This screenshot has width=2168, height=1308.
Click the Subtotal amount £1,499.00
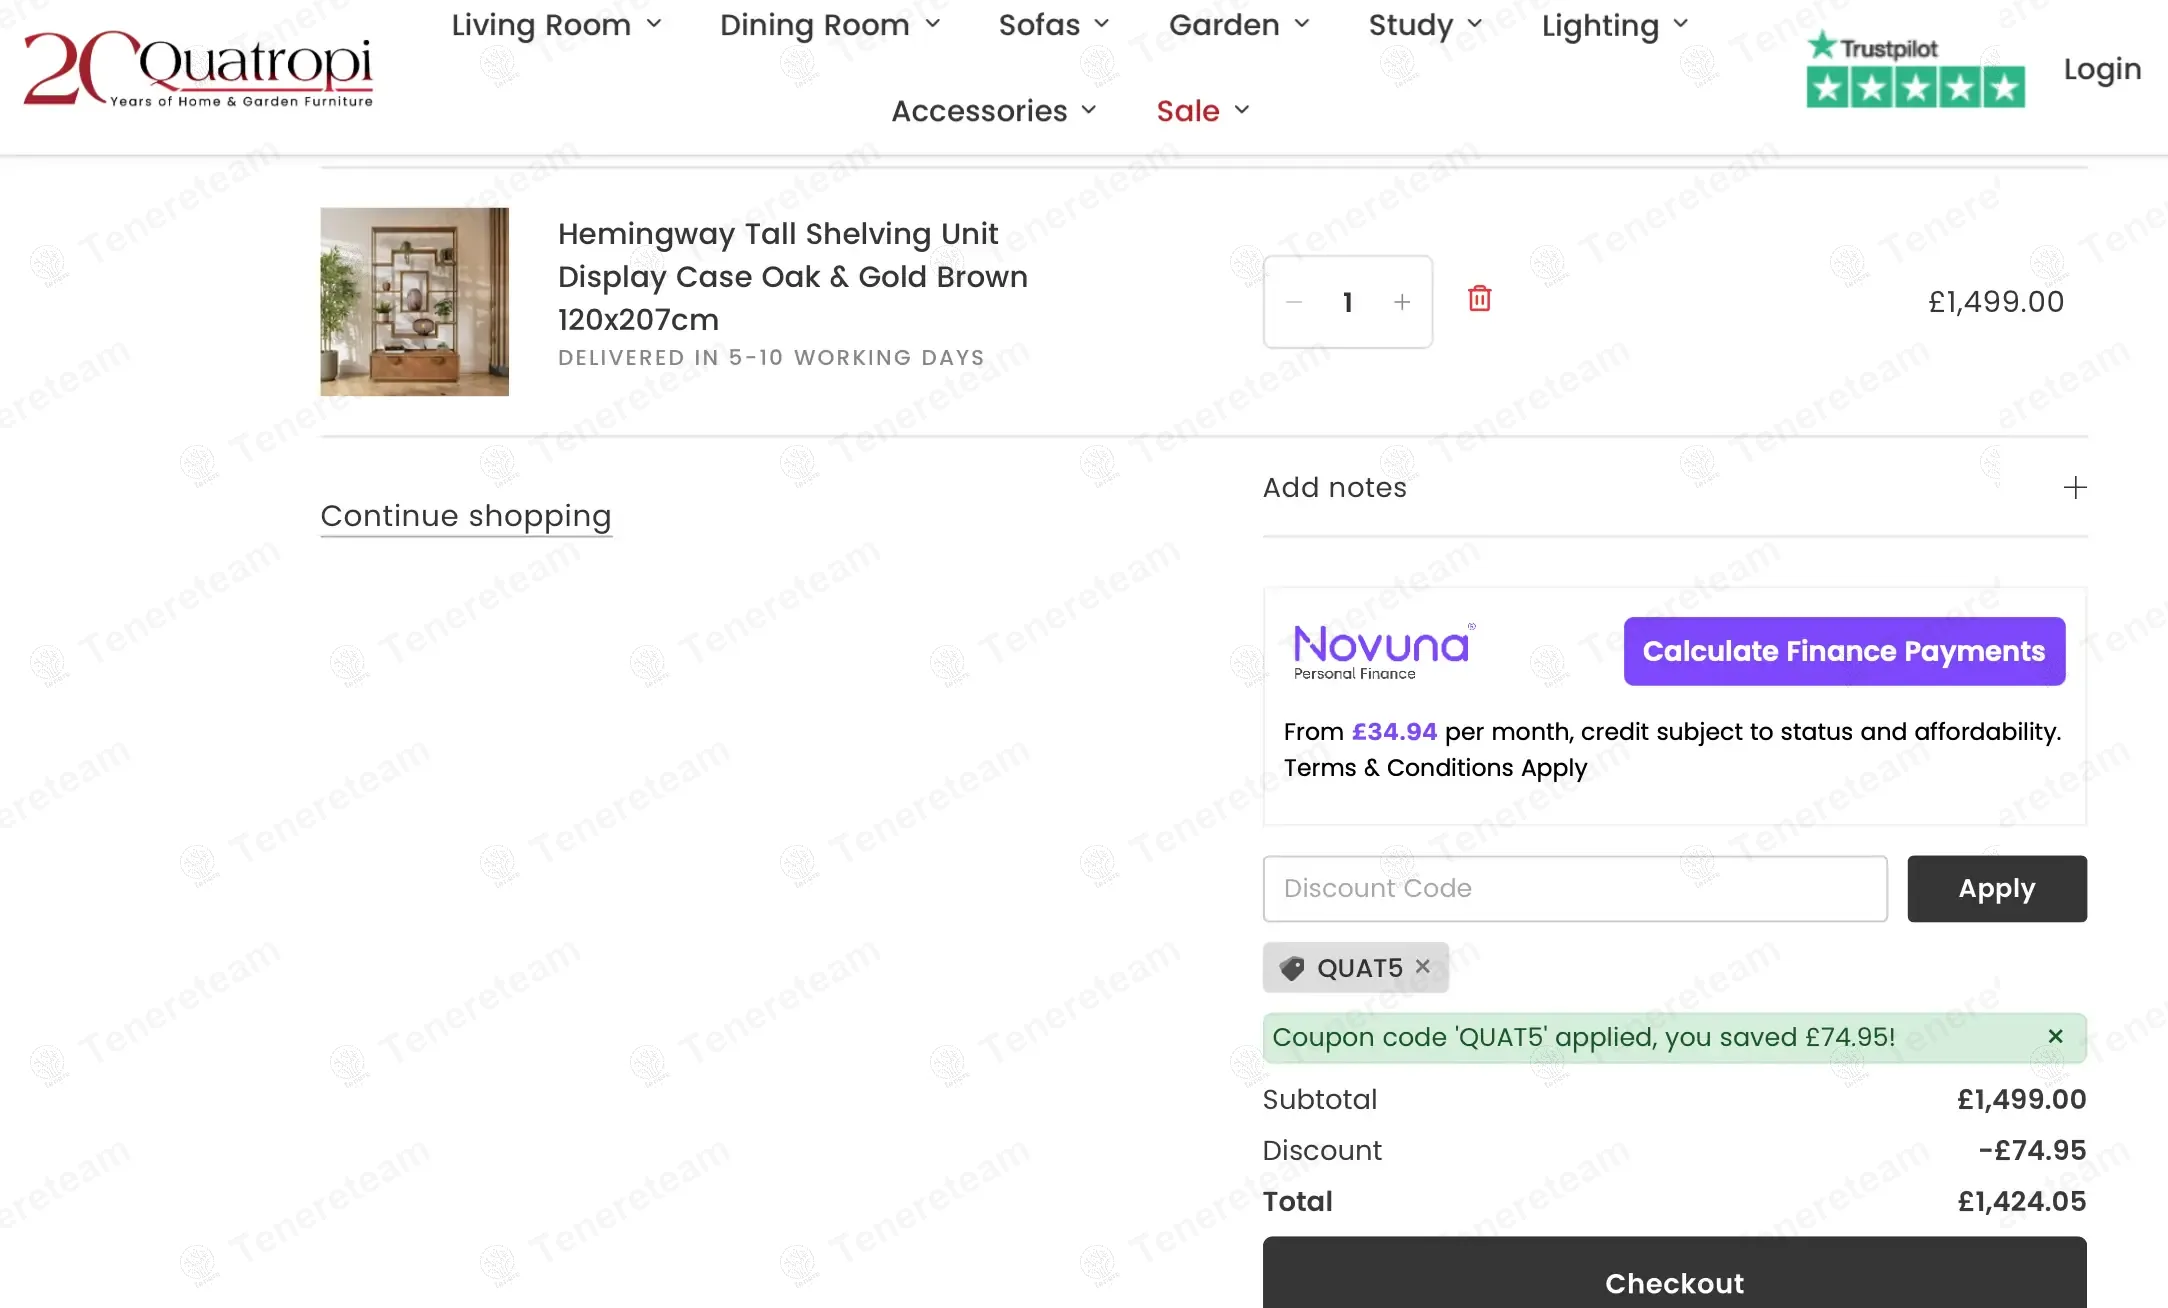[x=2021, y=1100]
